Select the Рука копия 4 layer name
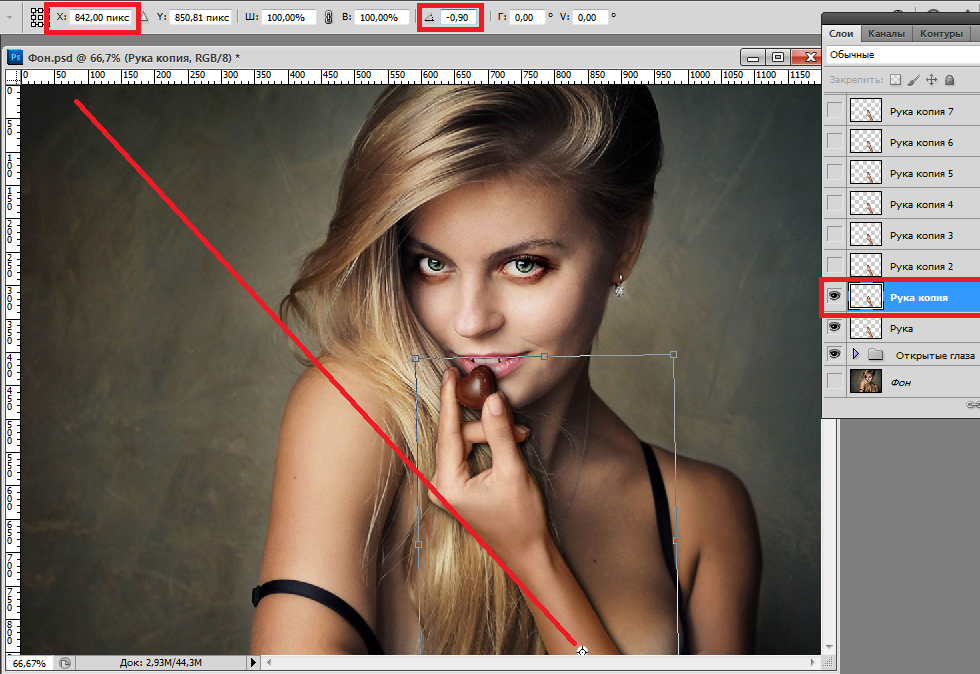980x674 pixels. click(x=921, y=204)
